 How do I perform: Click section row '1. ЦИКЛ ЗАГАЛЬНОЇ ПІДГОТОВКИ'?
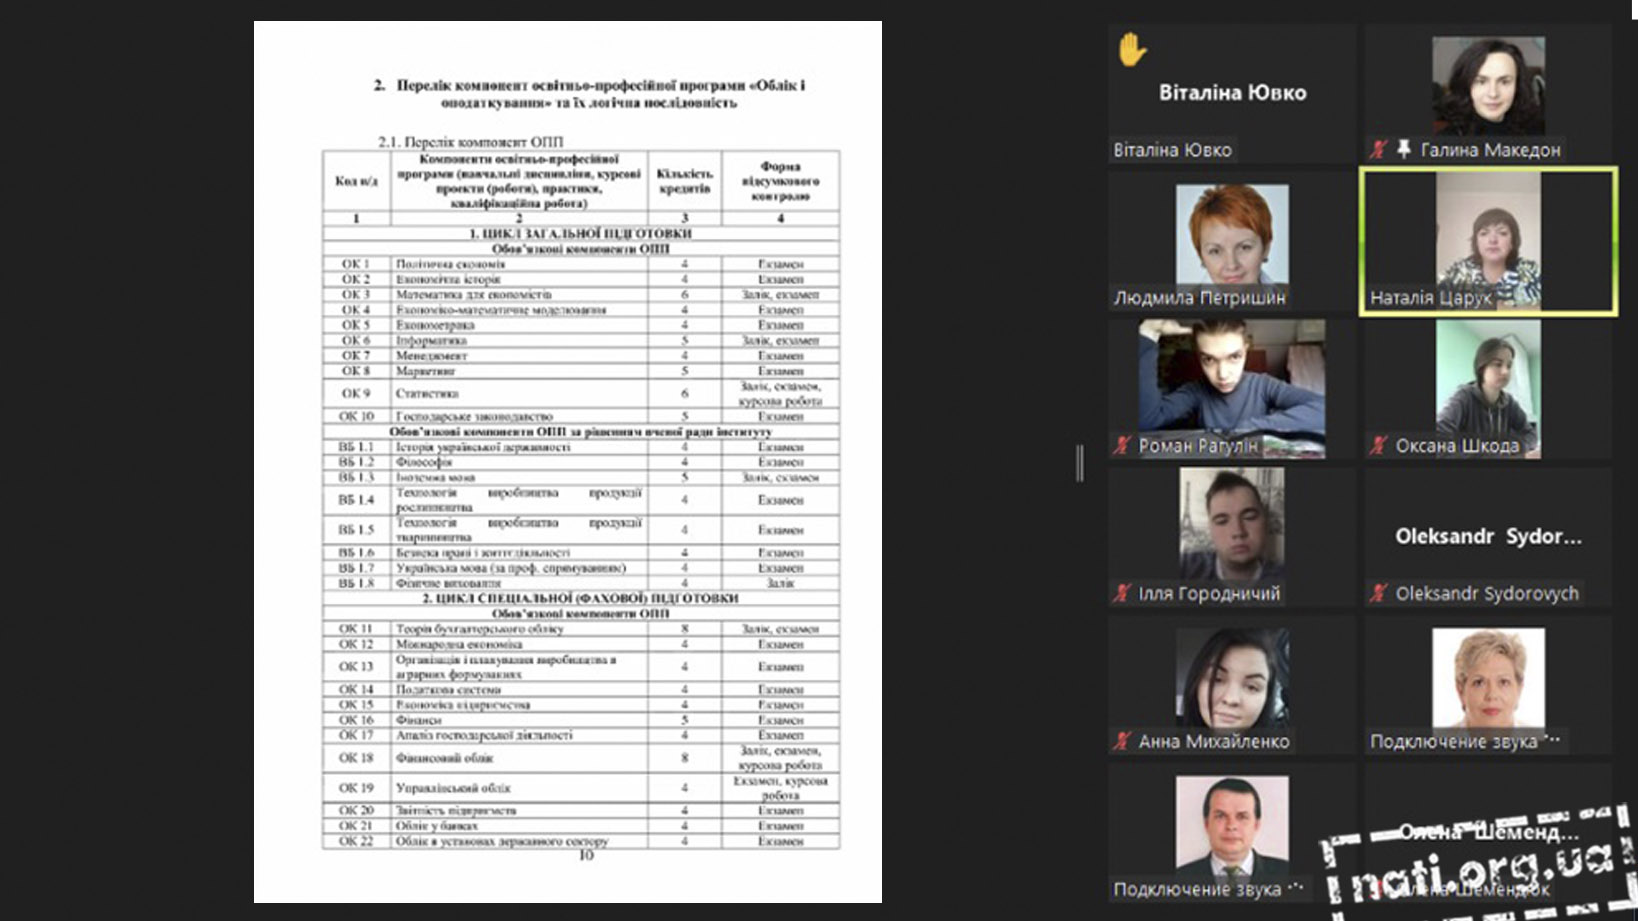click(580, 233)
